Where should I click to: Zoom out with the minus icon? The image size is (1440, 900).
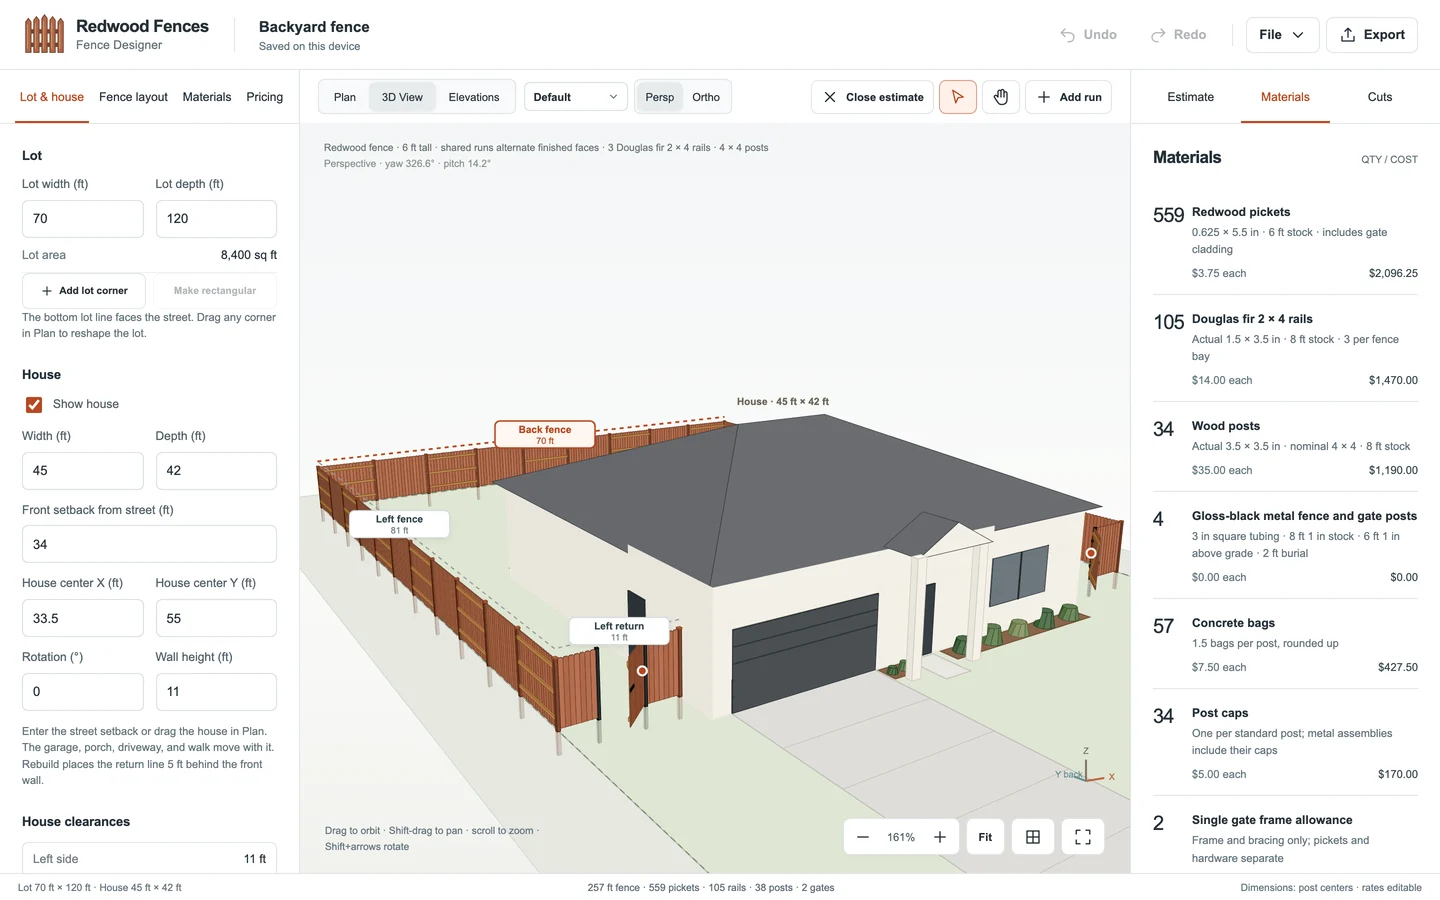(x=863, y=837)
